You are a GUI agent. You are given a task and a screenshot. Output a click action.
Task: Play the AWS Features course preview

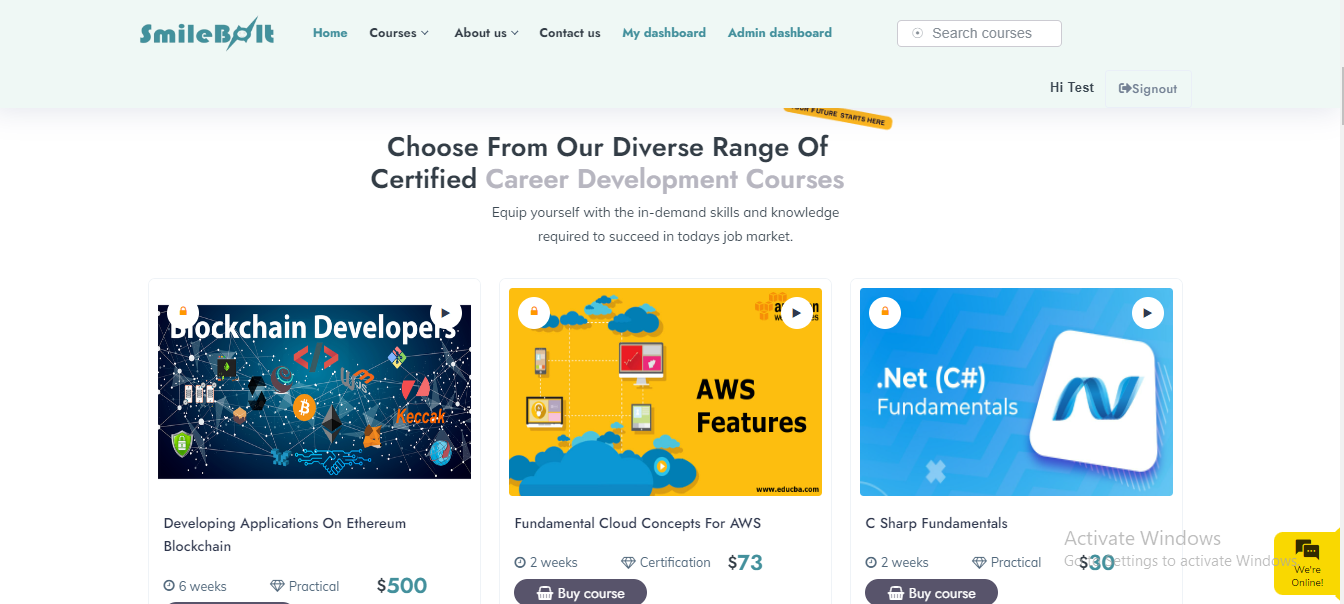coord(796,313)
